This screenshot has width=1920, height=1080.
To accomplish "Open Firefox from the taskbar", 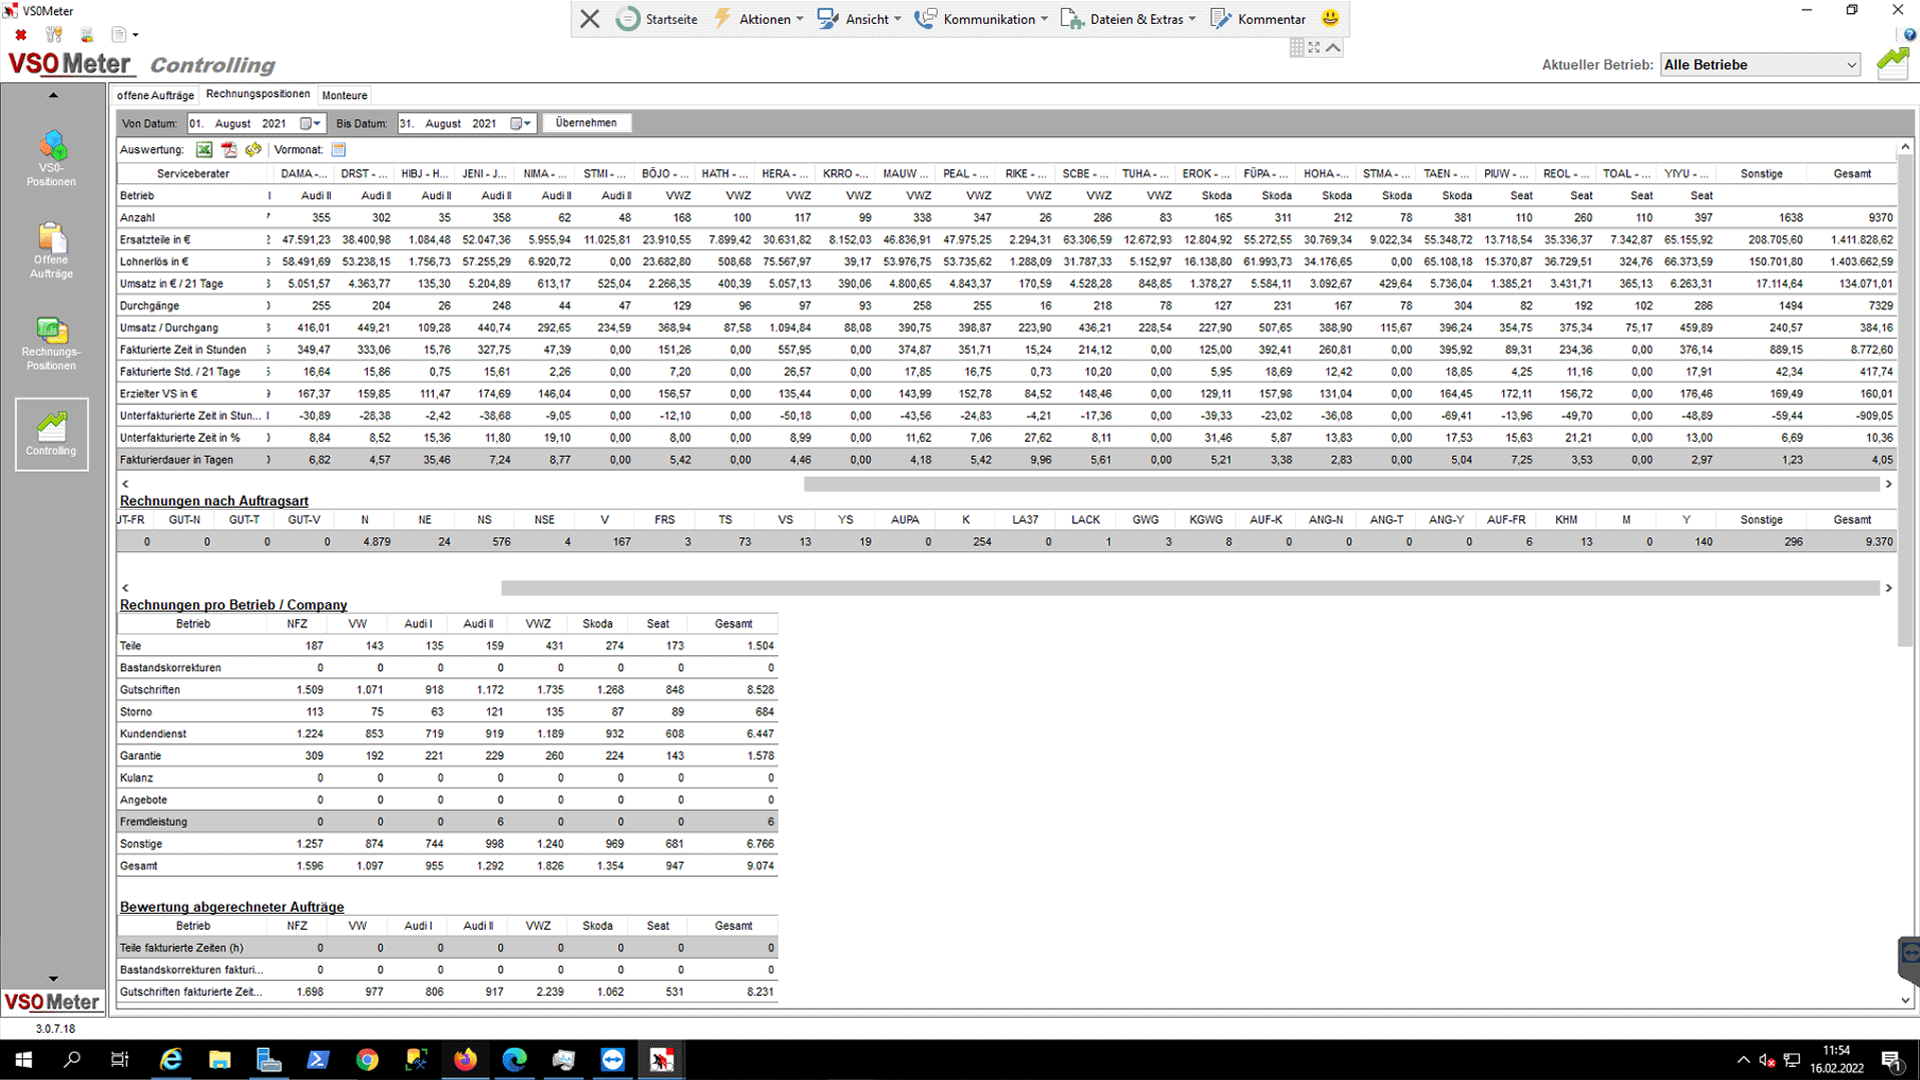I will coord(465,1060).
